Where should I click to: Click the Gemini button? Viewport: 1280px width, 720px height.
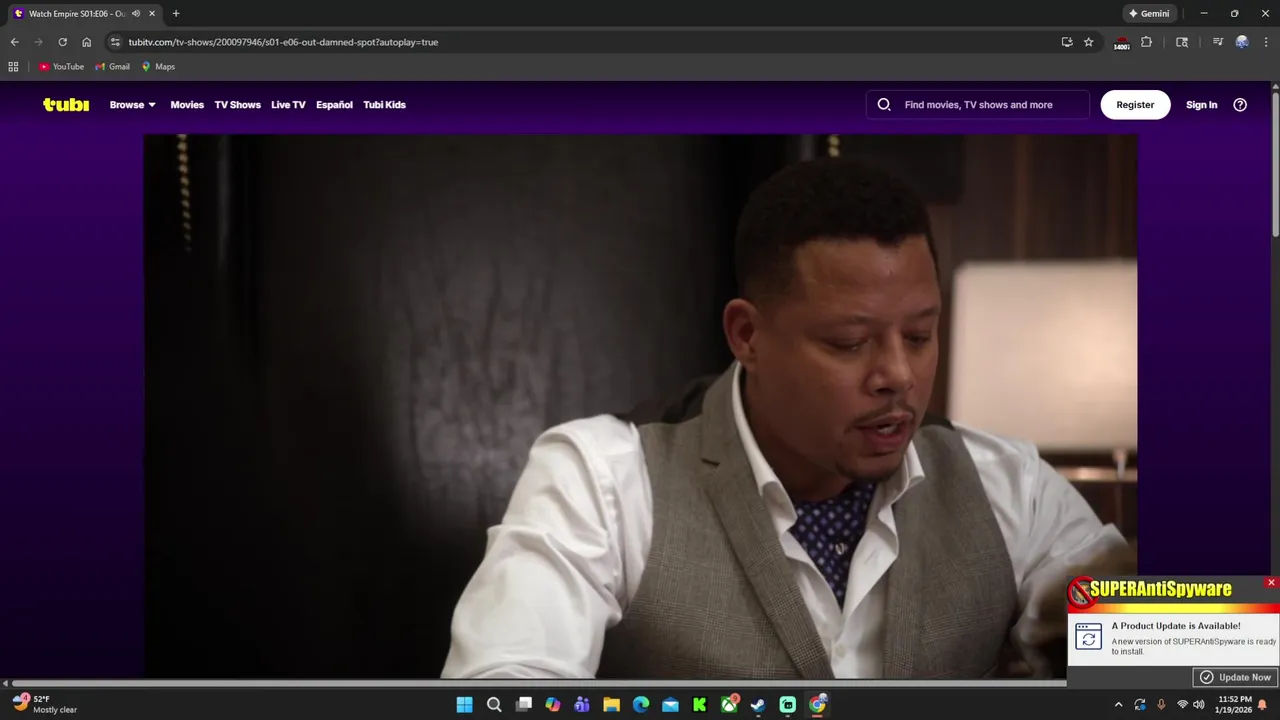[x=1149, y=14]
